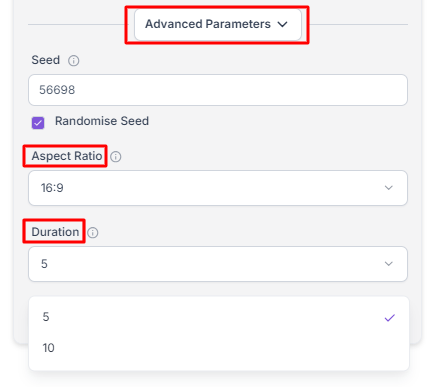This screenshot has width=434, height=387.
Task: Collapse the Advanced Parameters section
Action: point(218,24)
